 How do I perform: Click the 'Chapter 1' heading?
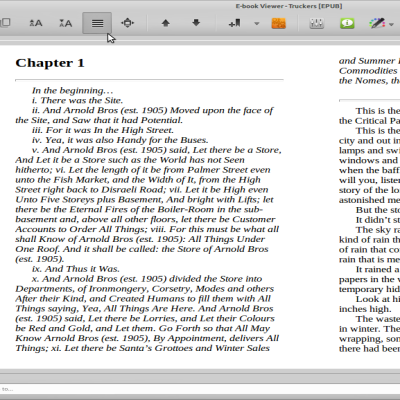pyautogui.click(x=50, y=63)
